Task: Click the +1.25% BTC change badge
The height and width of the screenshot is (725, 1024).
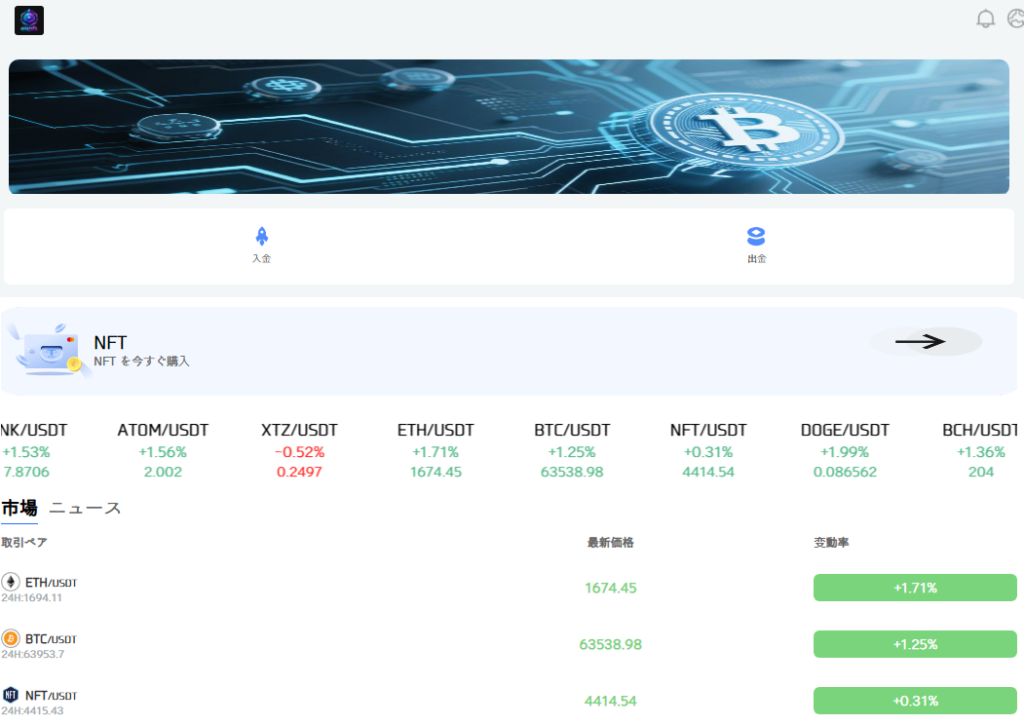Action: coord(915,645)
